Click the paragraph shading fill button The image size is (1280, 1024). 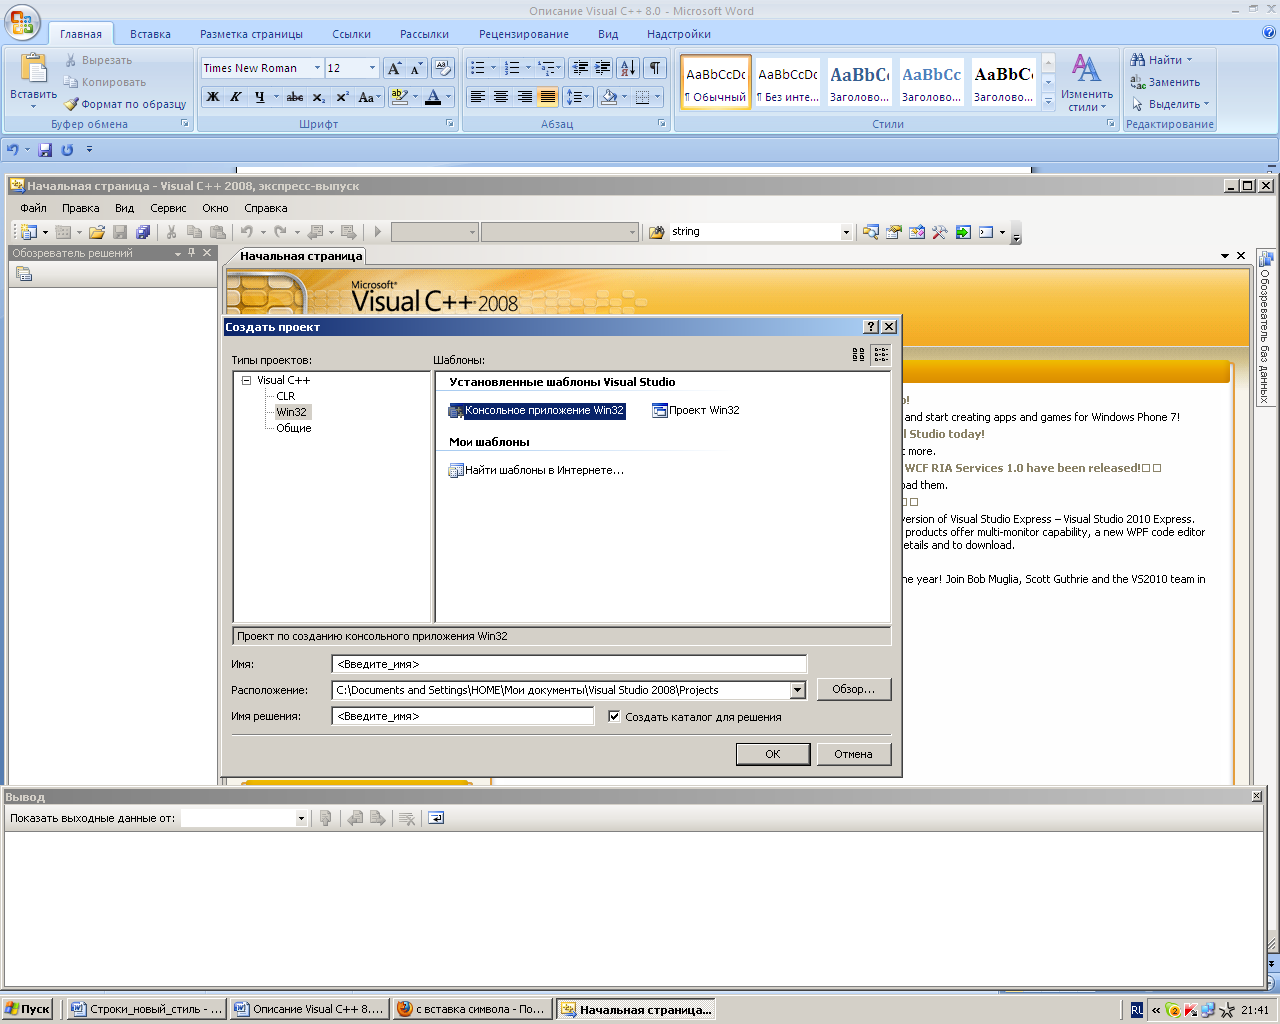coord(609,97)
